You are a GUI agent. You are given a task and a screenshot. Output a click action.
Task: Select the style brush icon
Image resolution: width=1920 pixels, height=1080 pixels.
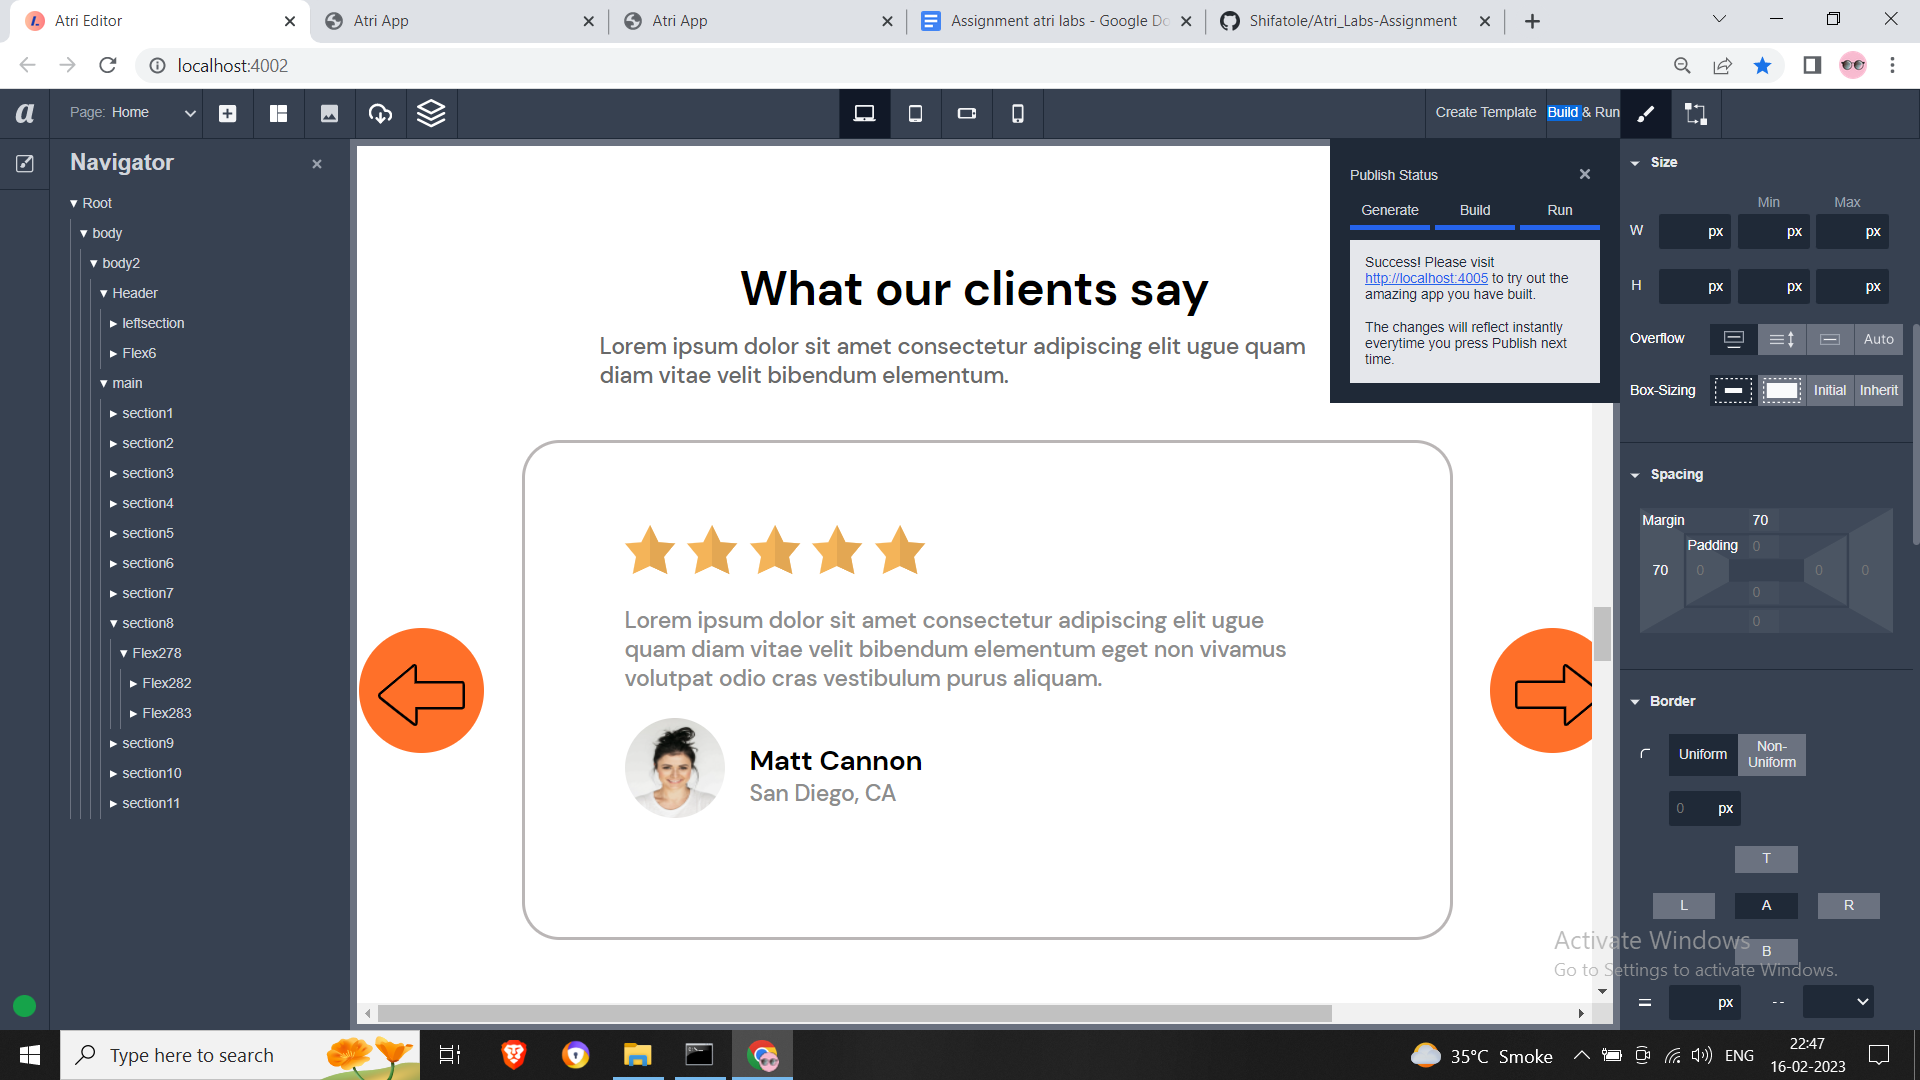pos(1646,114)
